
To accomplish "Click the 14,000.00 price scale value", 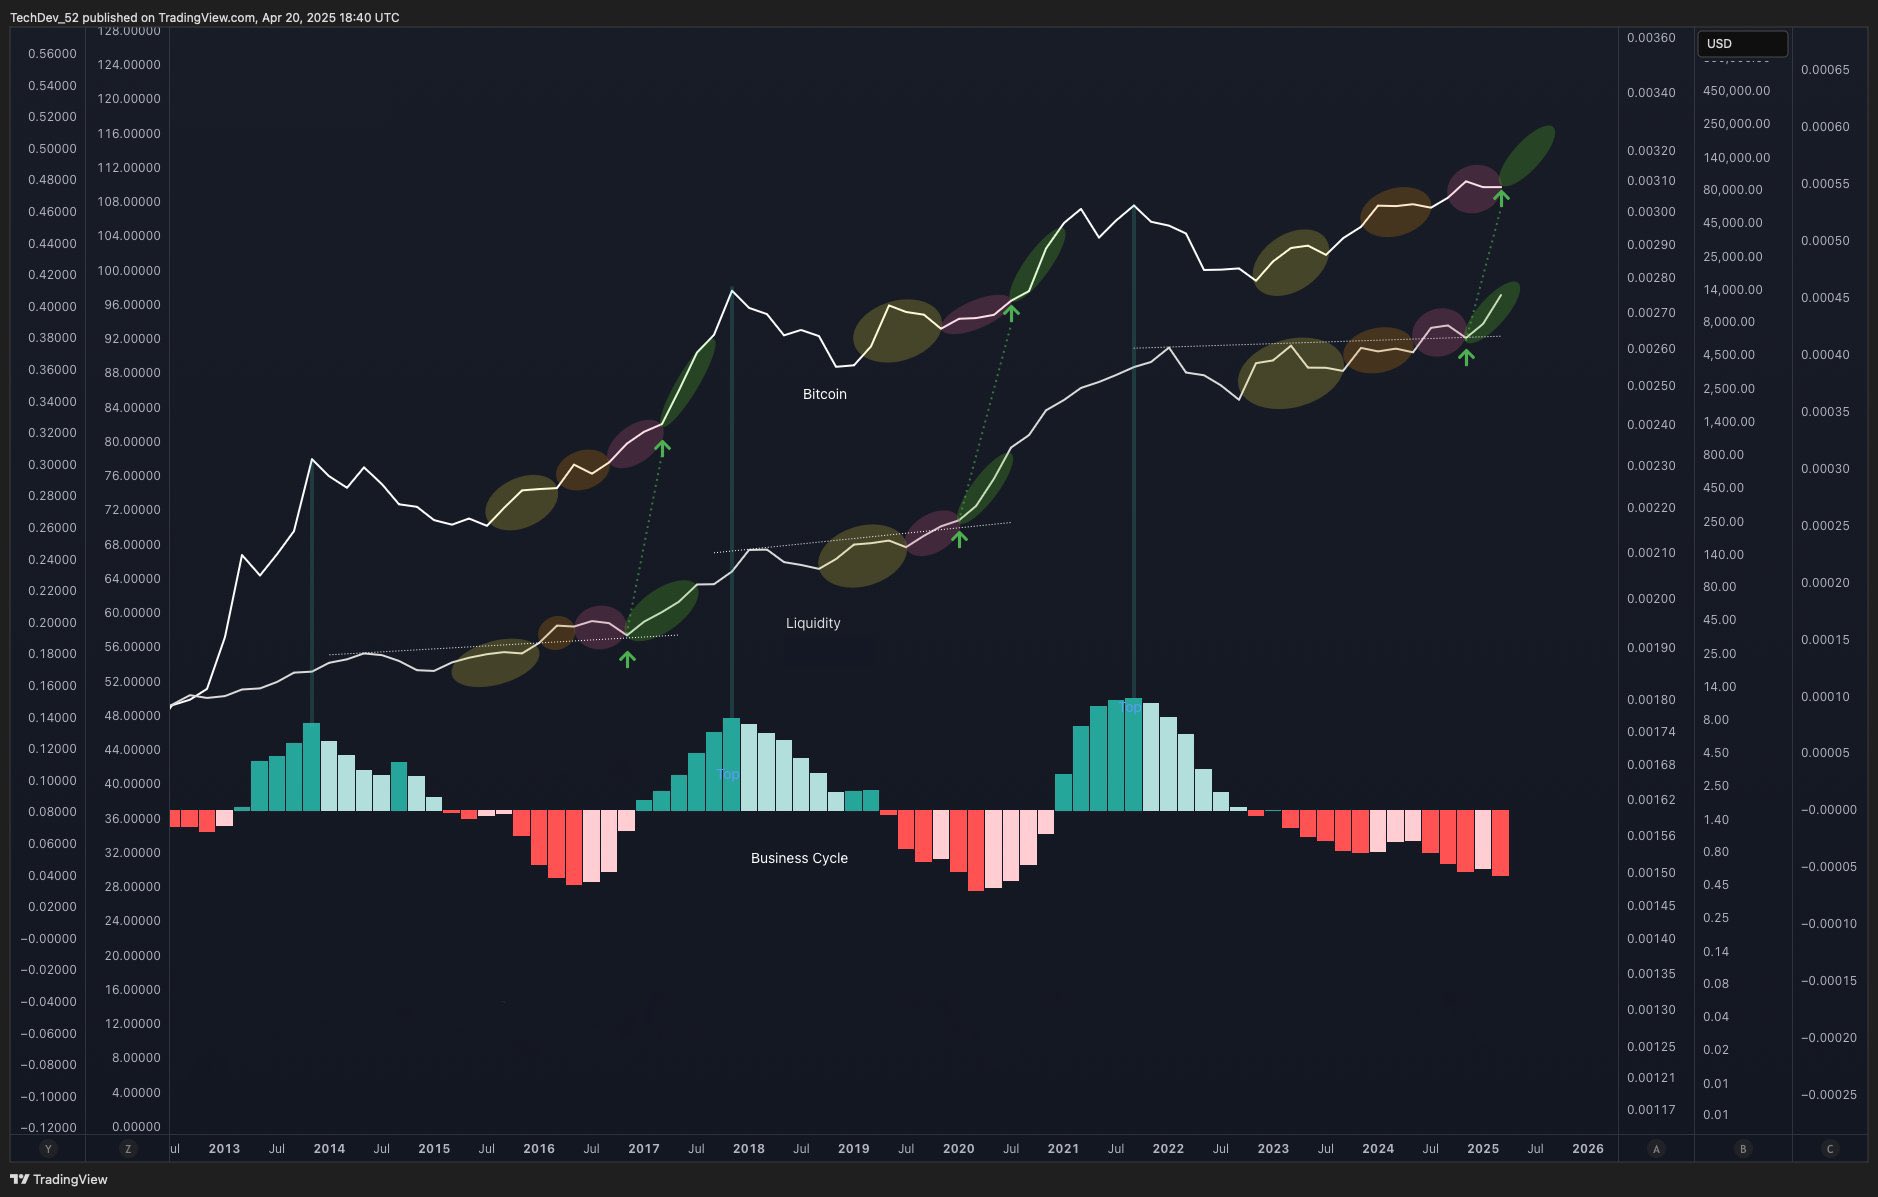I will point(1733,290).
